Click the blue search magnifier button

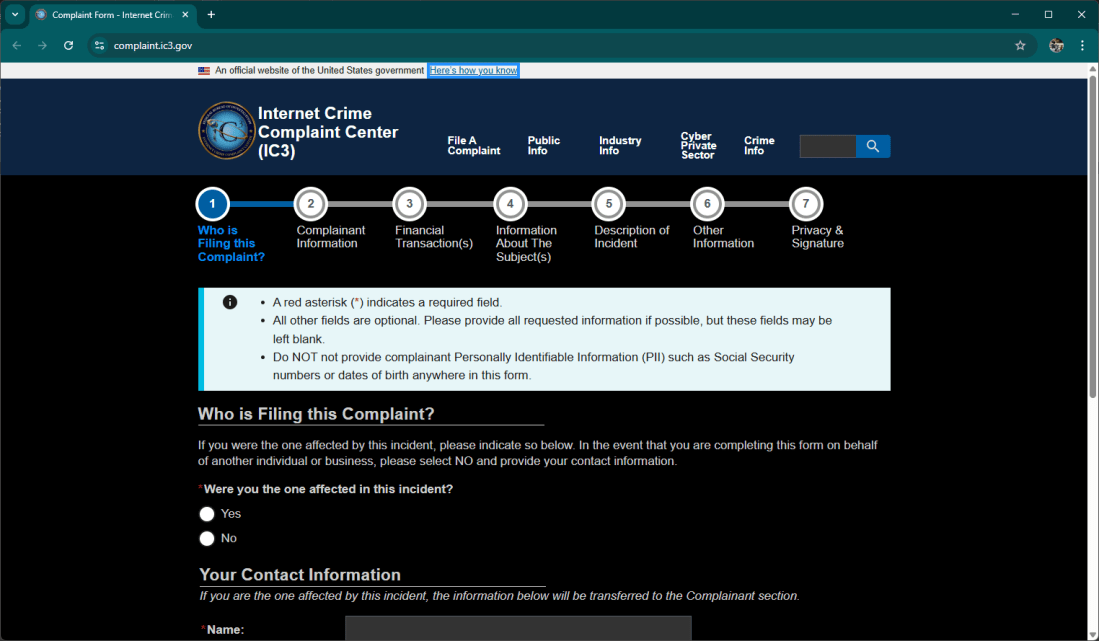873,147
